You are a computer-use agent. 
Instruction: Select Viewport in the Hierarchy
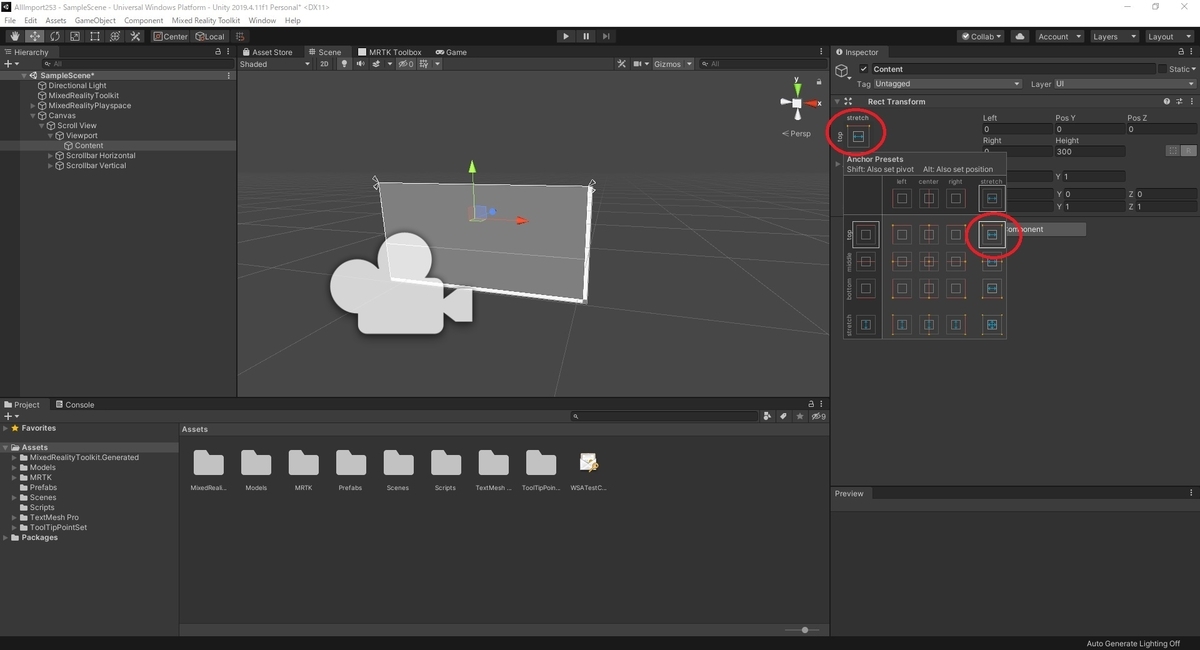coord(82,136)
